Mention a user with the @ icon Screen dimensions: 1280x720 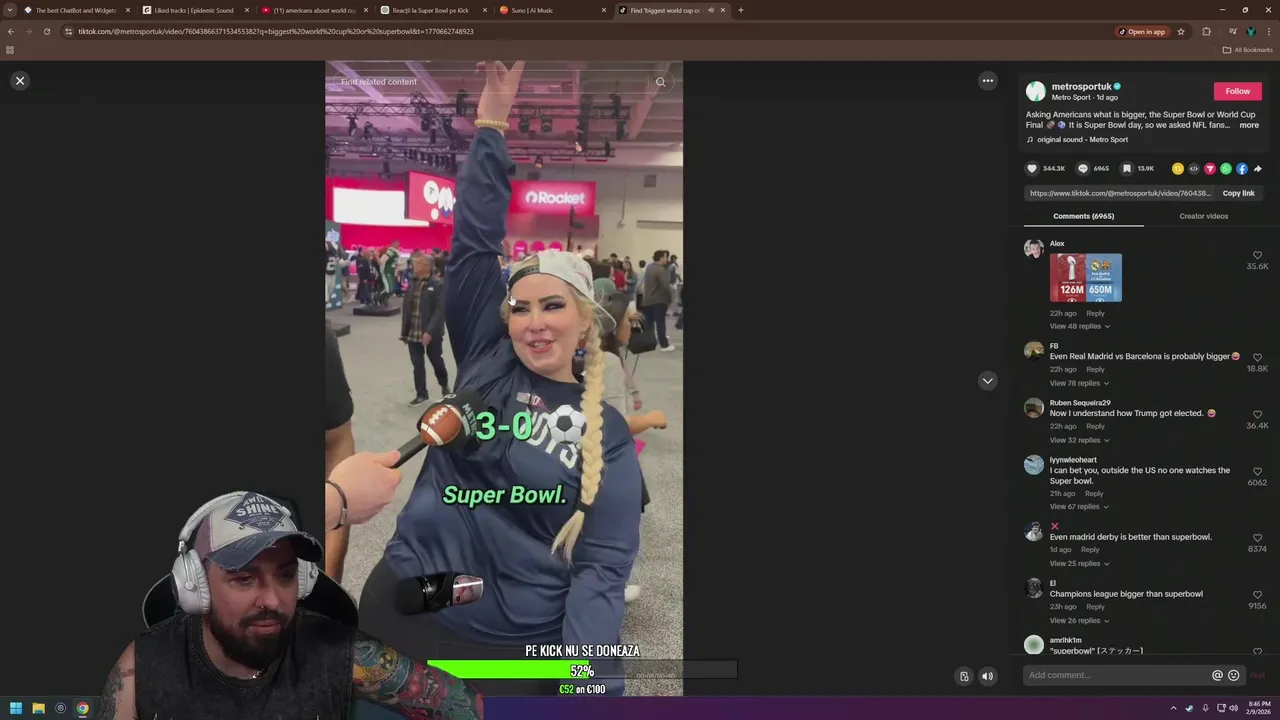coord(1217,675)
